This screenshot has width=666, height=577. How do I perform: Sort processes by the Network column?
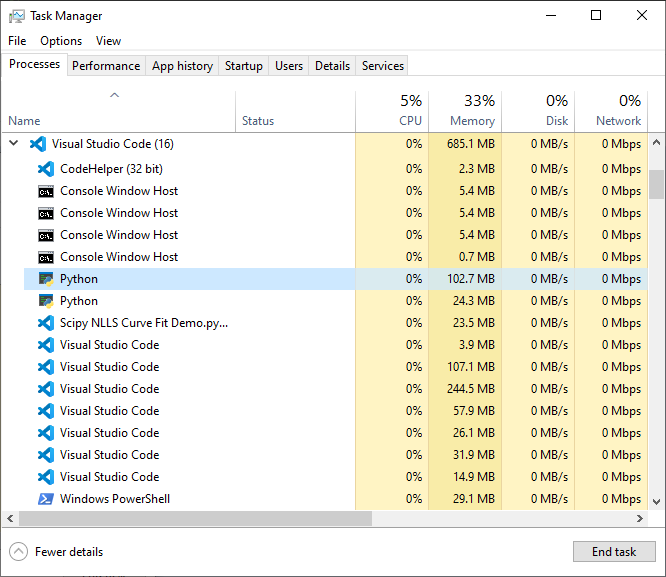tap(611, 112)
